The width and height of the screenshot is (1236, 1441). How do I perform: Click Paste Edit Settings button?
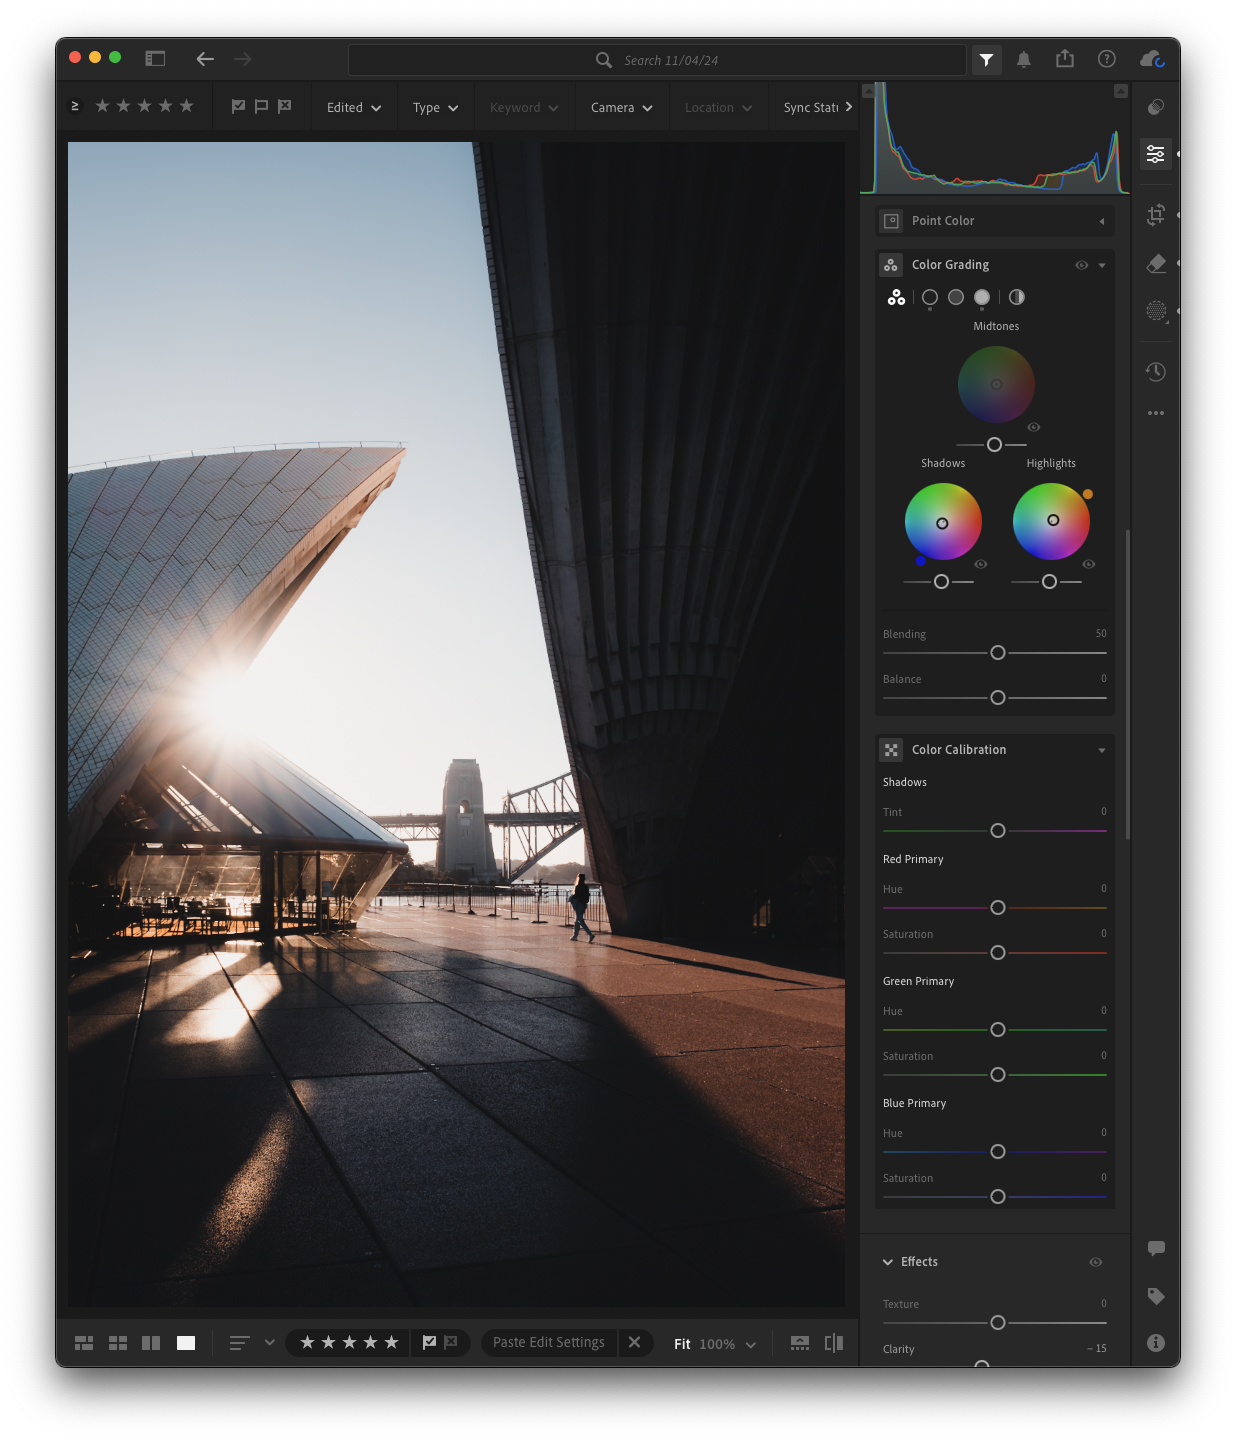click(549, 1342)
